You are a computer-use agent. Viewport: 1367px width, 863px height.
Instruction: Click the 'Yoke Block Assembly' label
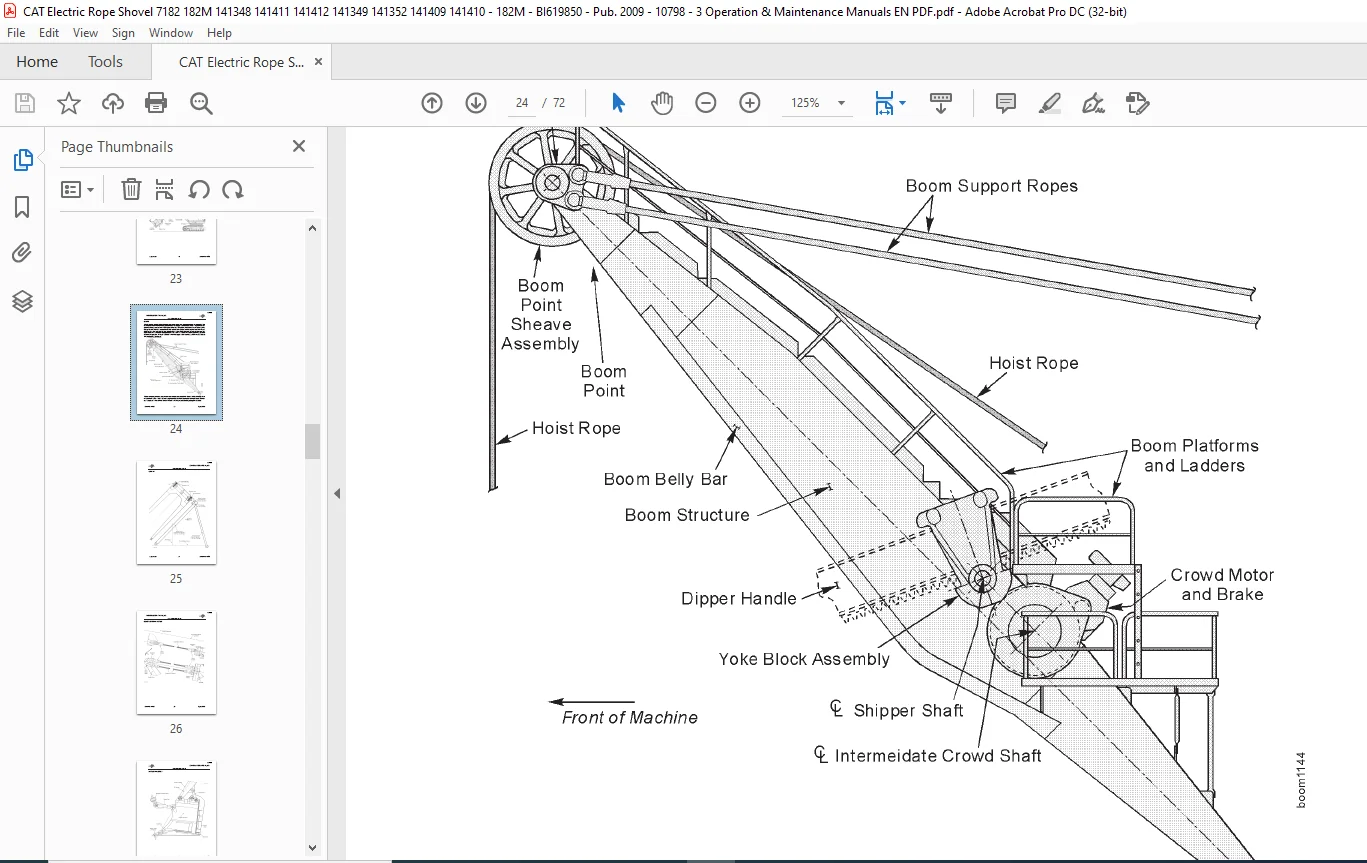click(804, 659)
